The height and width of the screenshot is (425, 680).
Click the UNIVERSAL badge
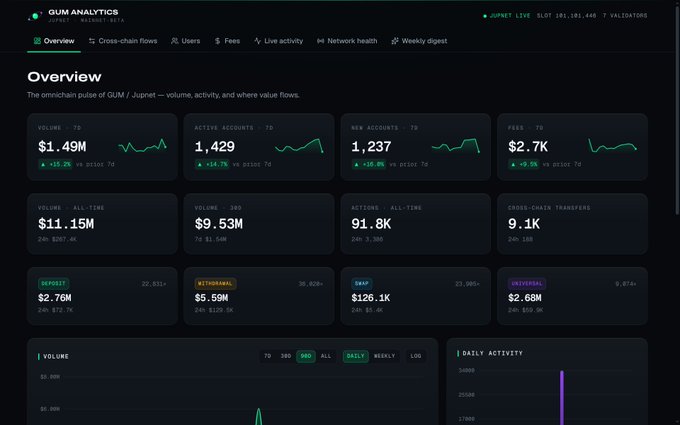pyautogui.click(x=527, y=284)
